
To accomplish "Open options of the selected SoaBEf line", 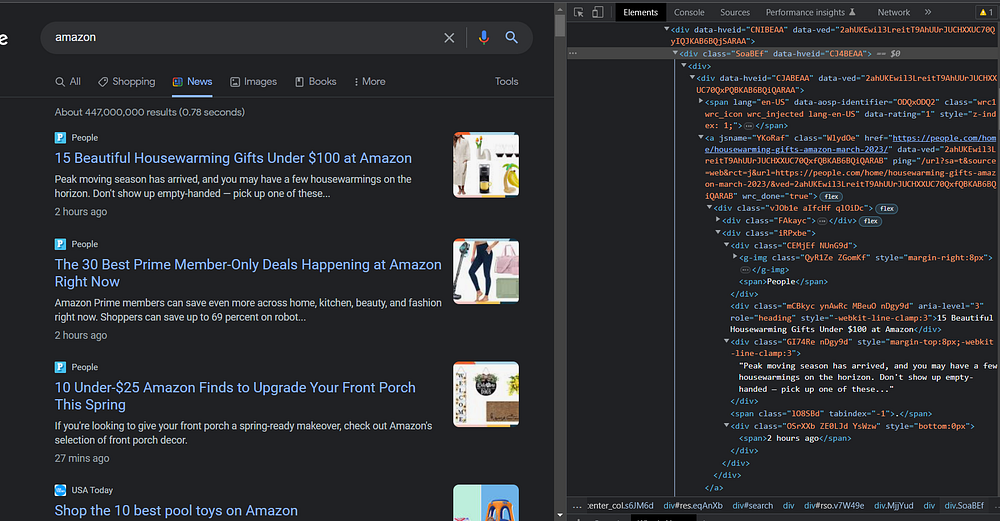I will tap(573, 54).
